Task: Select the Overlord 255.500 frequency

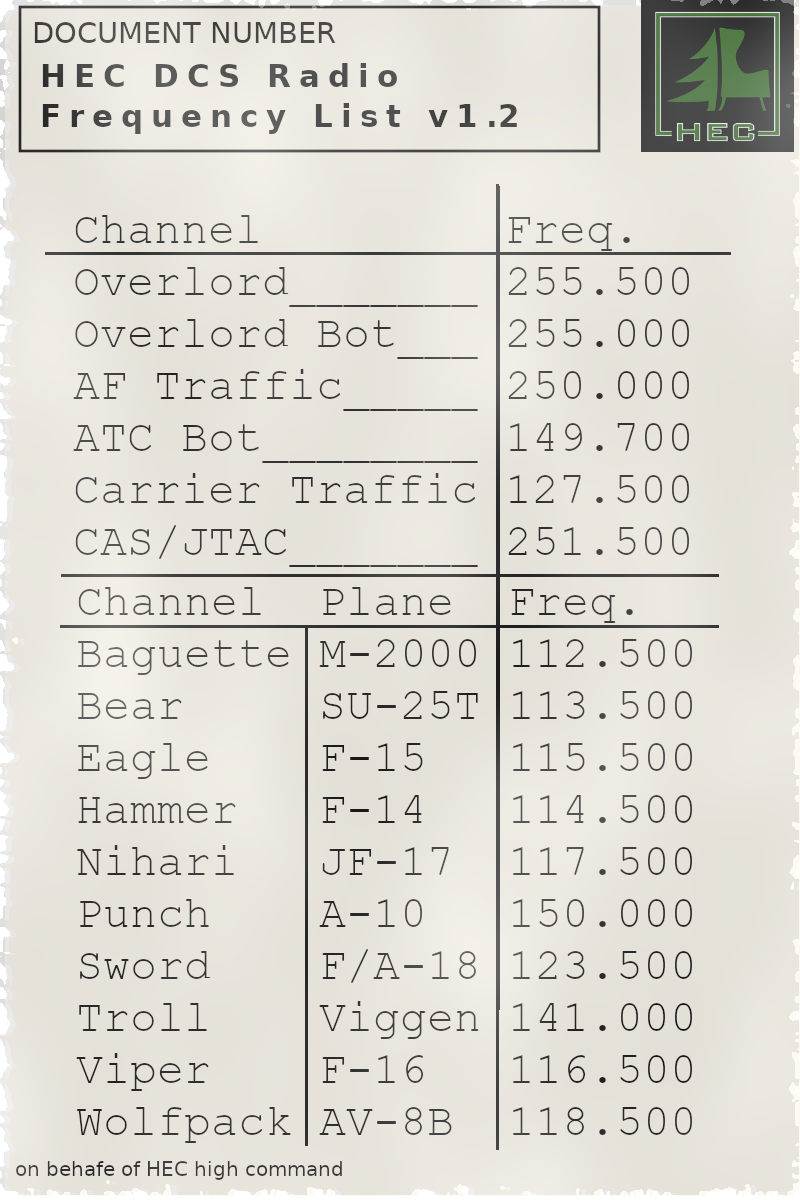Action: click(x=599, y=283)
